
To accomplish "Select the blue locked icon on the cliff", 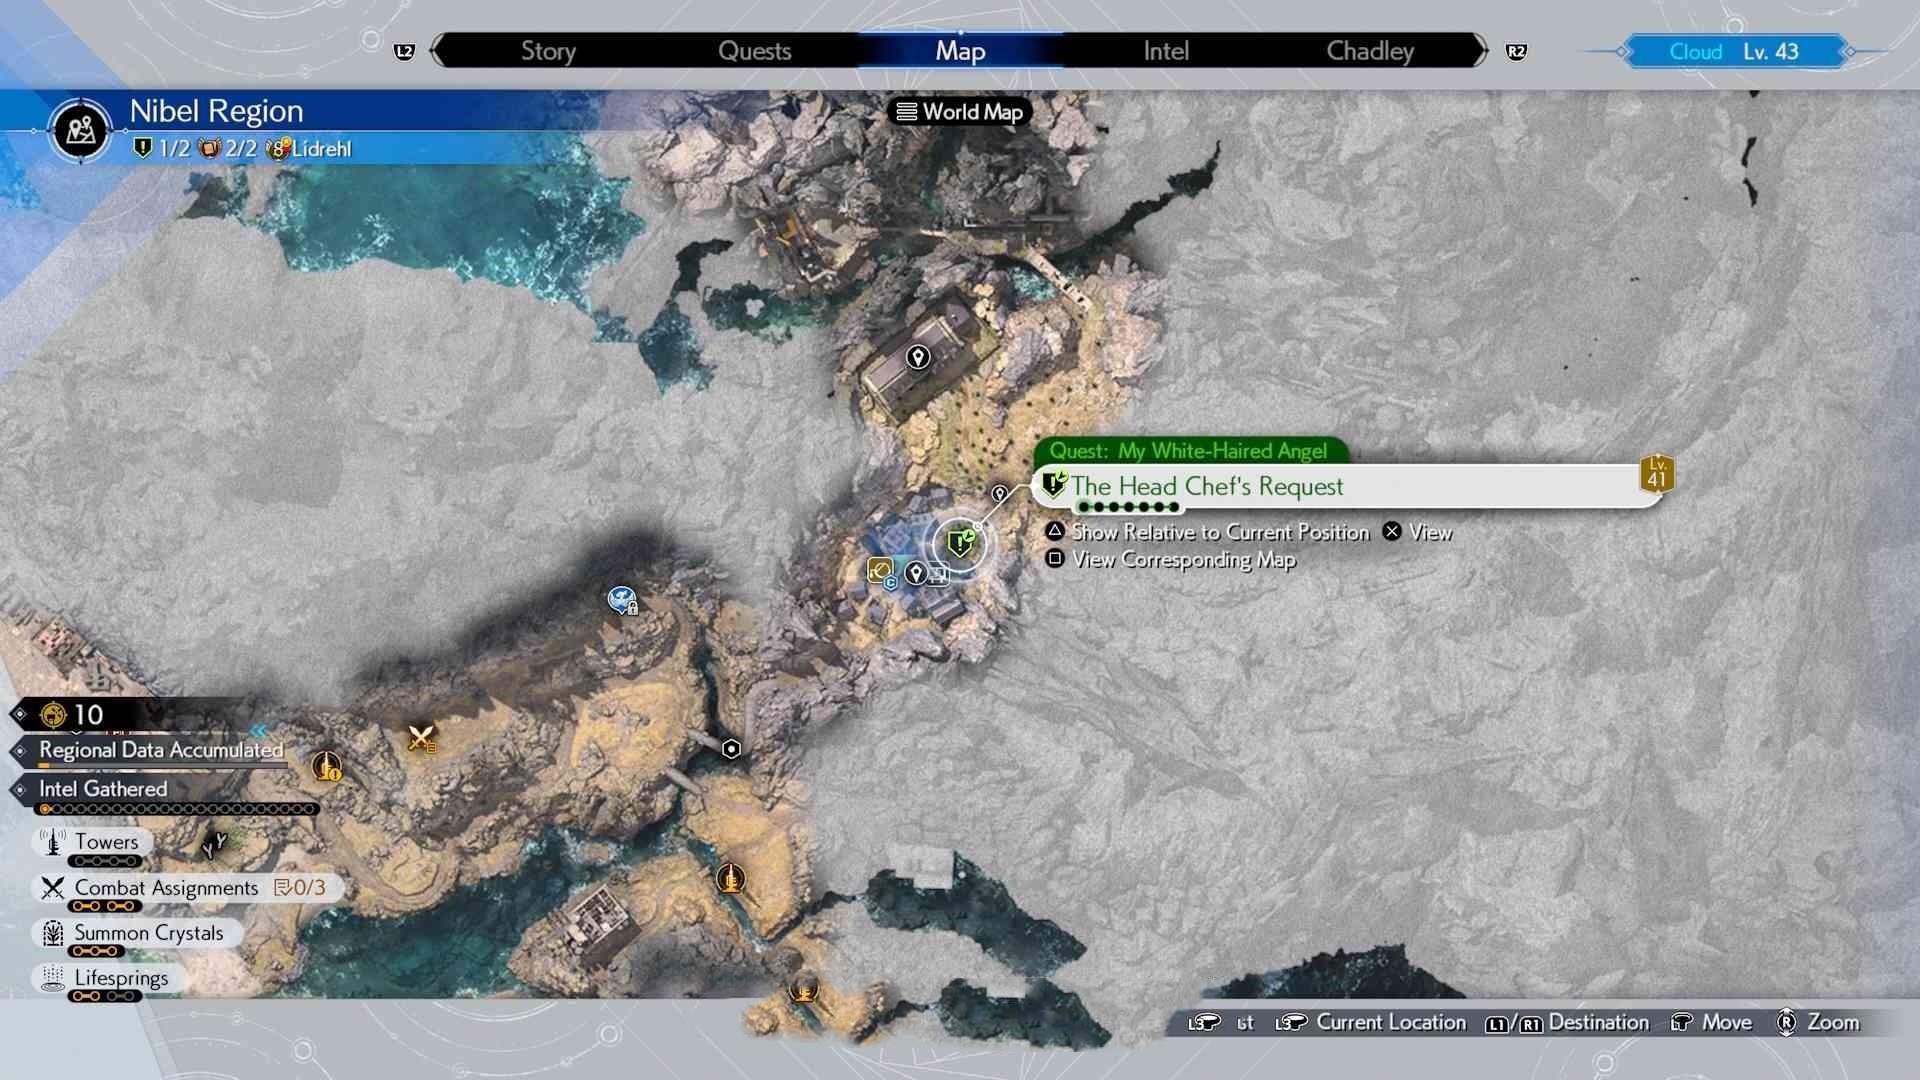I will (x=622, y=600).
